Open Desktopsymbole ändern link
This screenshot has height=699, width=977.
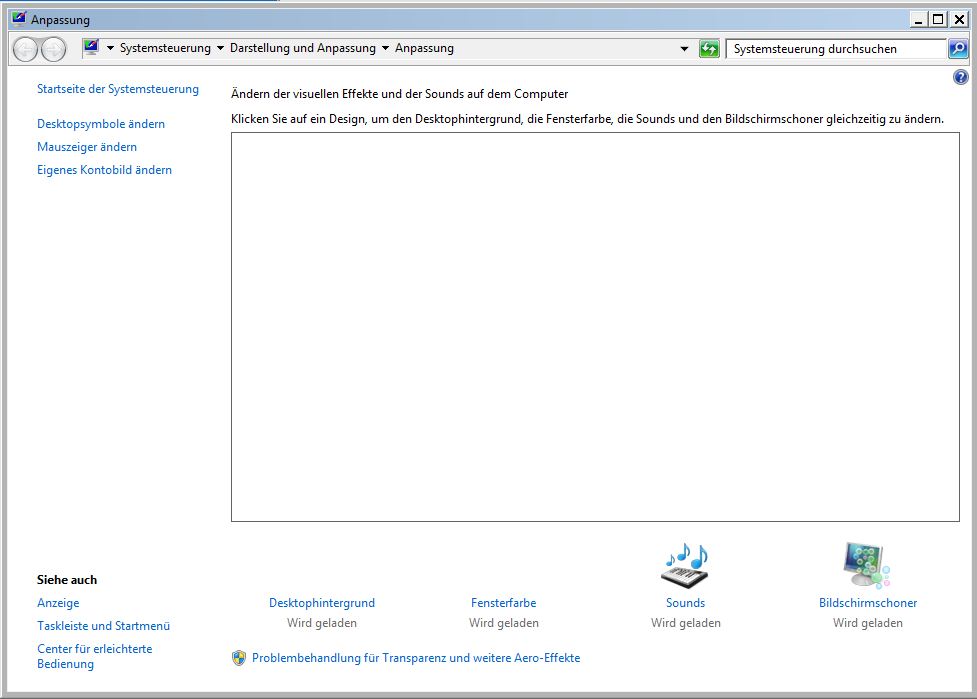[x=101, y=124]
